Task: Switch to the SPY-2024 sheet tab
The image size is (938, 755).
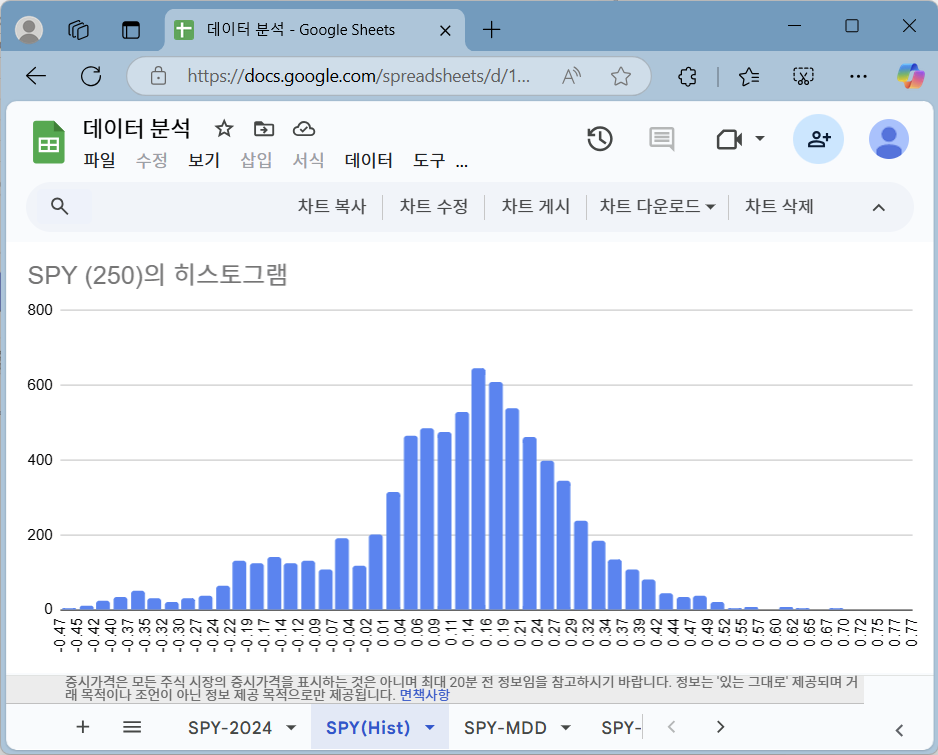Action: tap(230, 727)
